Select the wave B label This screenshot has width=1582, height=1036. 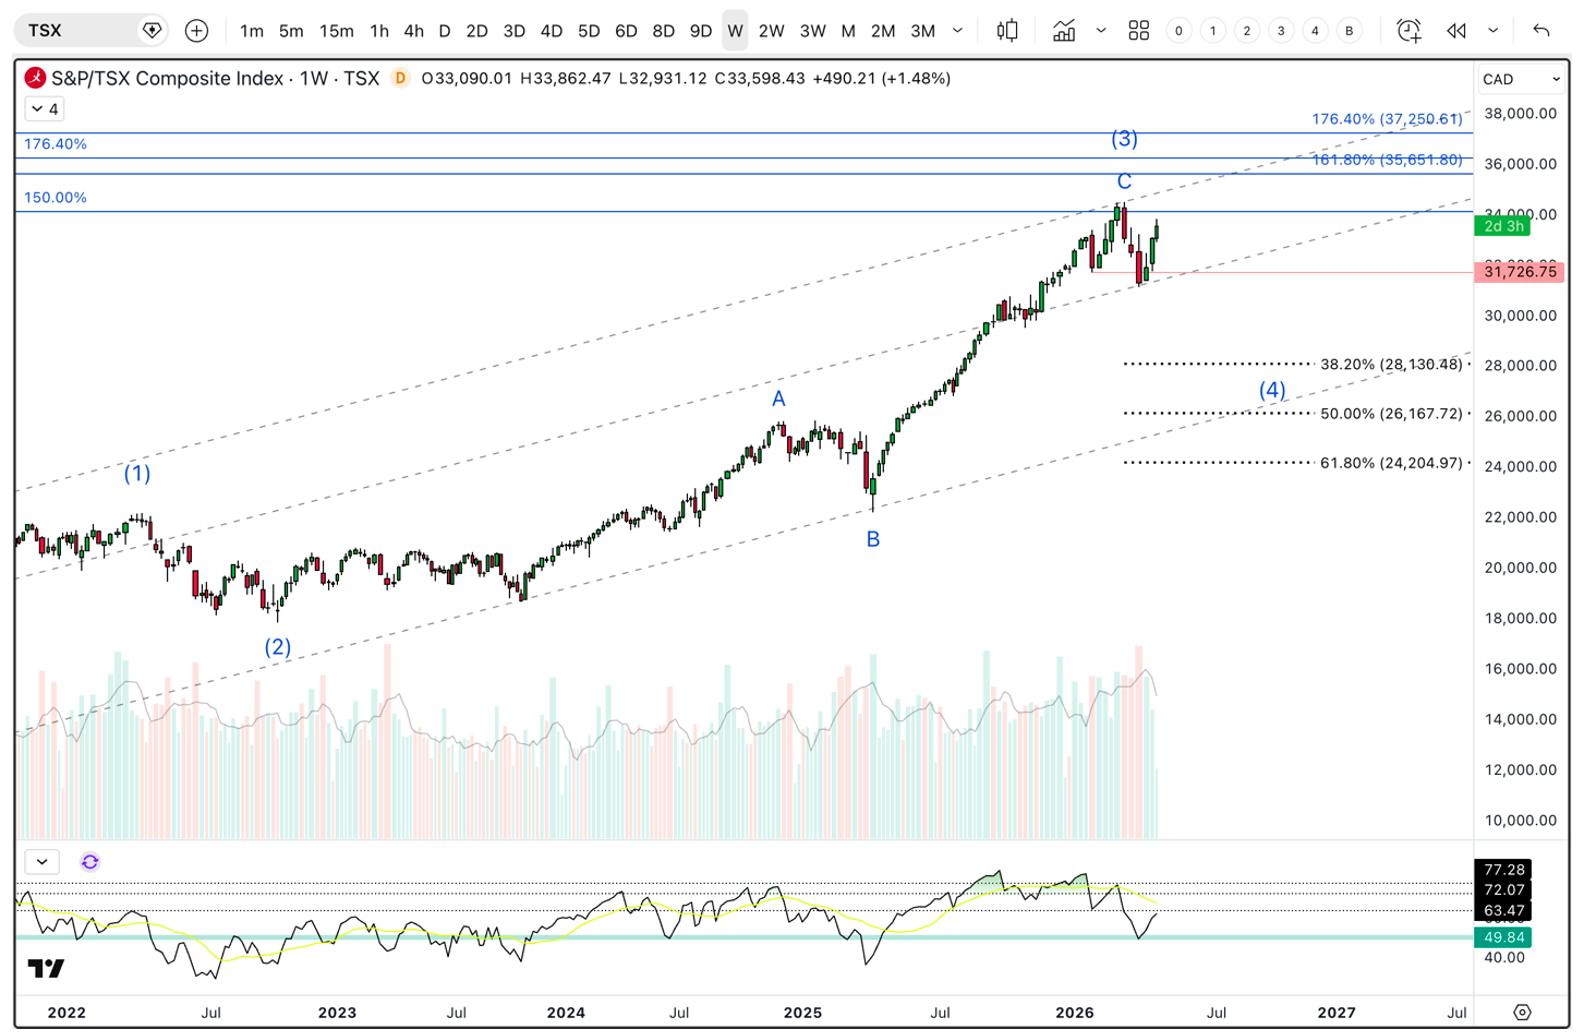pyautogui.click(x=873, y=539)
